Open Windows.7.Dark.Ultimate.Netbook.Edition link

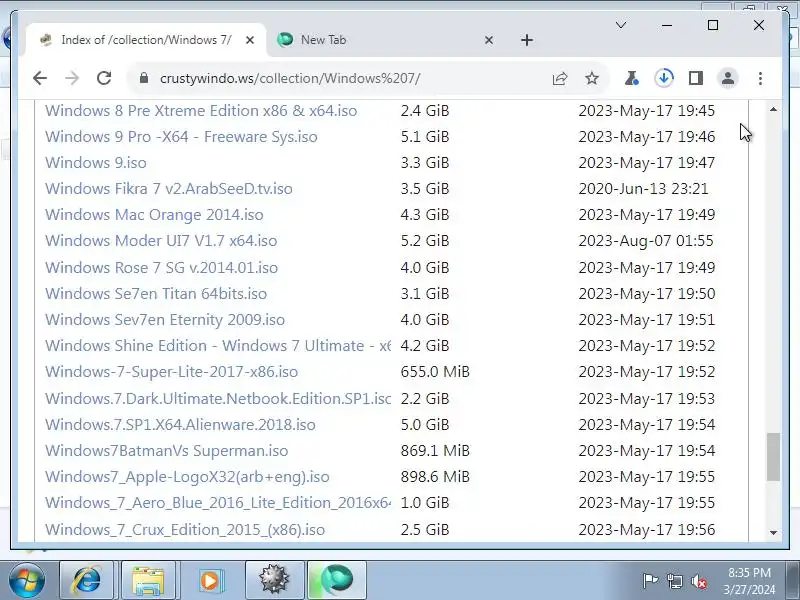point(218,399)
